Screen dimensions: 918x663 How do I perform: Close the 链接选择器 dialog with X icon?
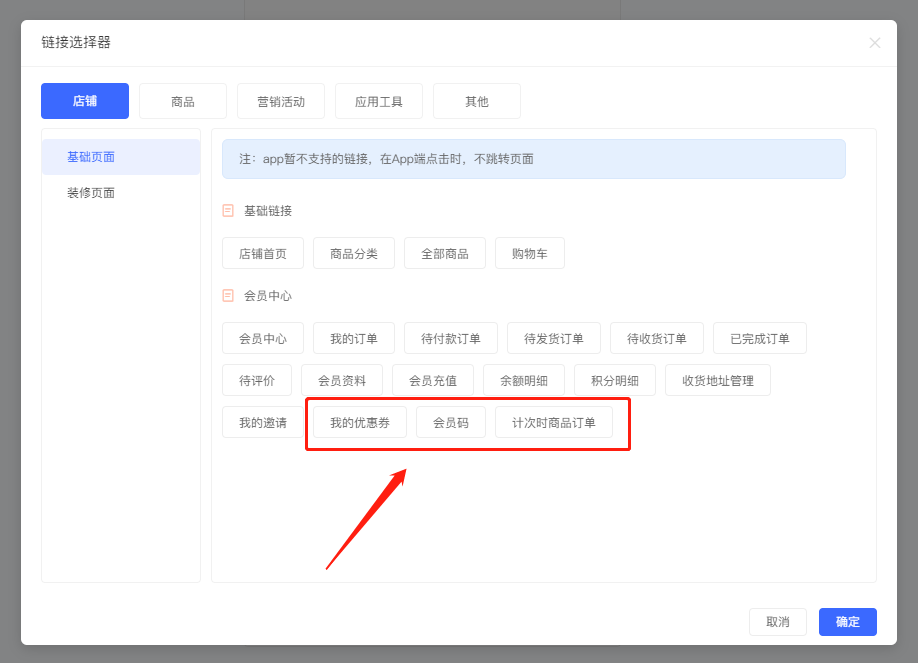(x=875, y=43)
